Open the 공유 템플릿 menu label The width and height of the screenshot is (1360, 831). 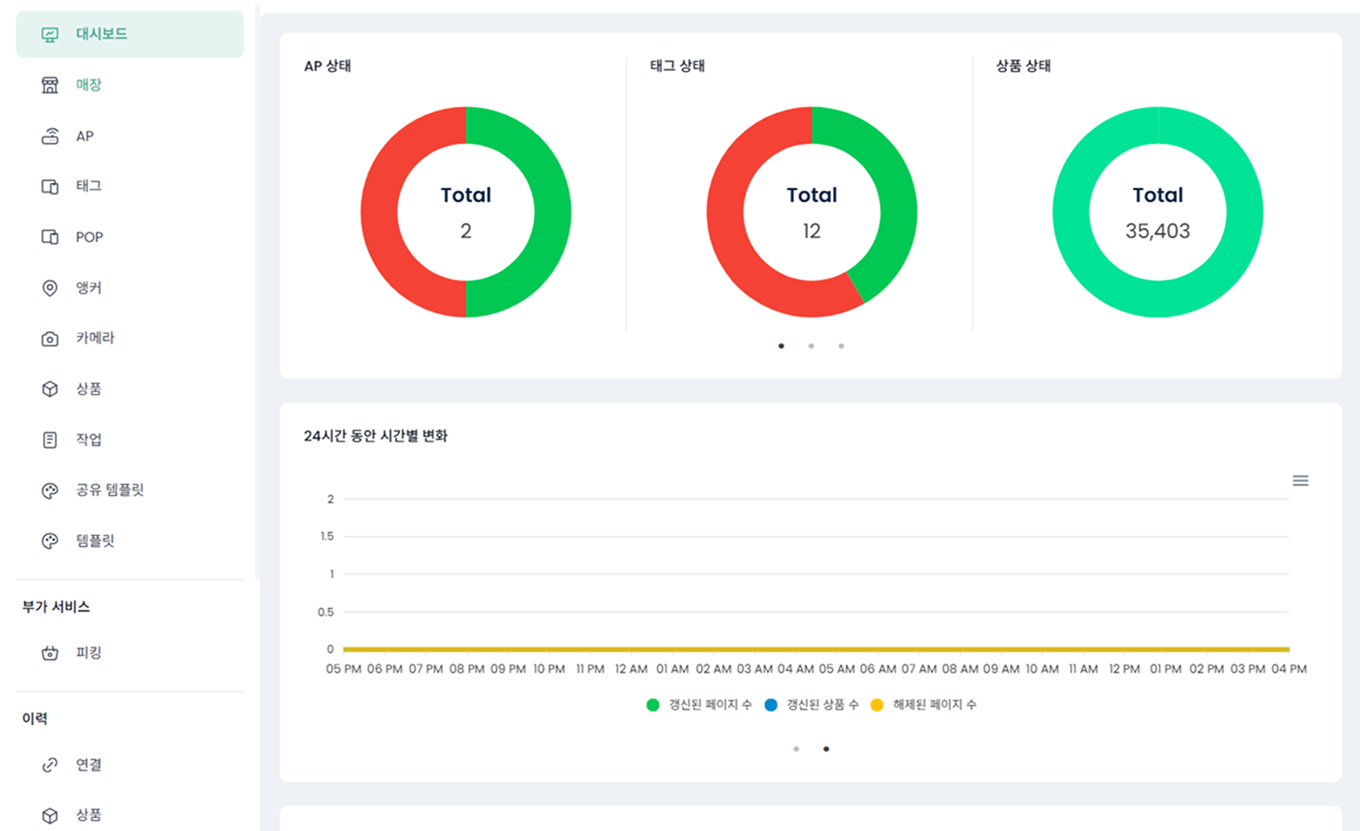[x=110, y=490]
